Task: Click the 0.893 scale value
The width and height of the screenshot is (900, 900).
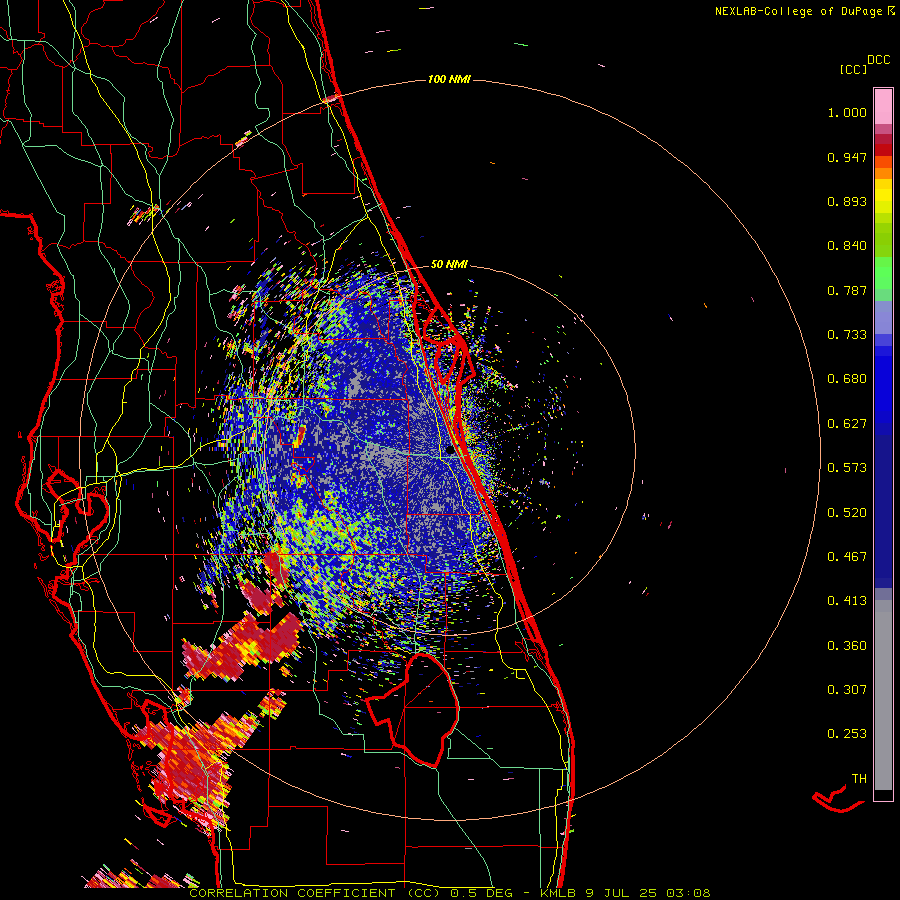Action: coord(847,201)
